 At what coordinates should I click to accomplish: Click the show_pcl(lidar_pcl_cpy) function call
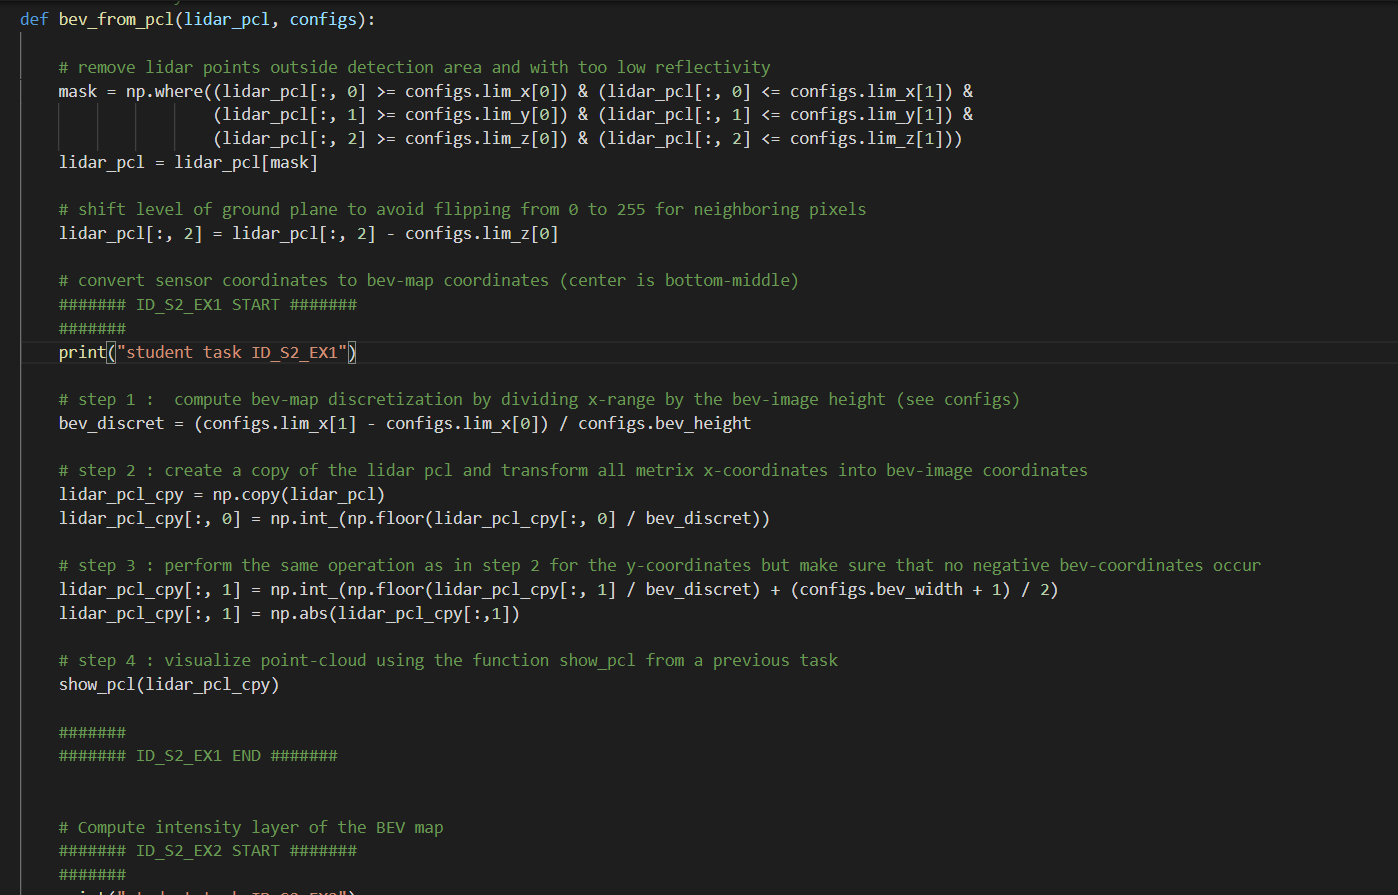(169, 685)
